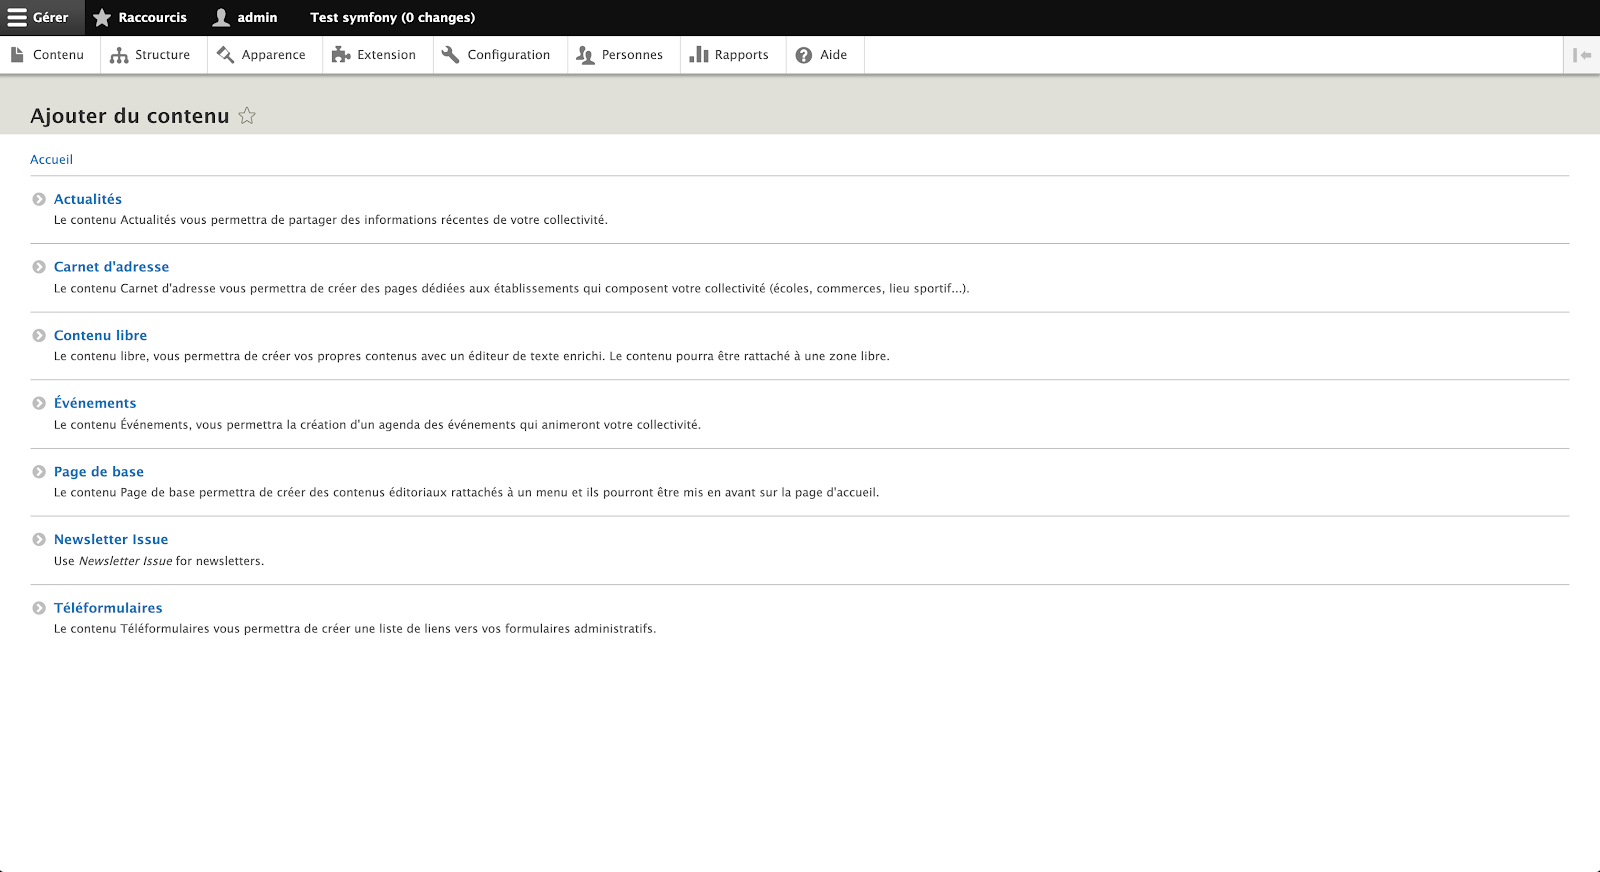Create new Événements content

point(95,403)
